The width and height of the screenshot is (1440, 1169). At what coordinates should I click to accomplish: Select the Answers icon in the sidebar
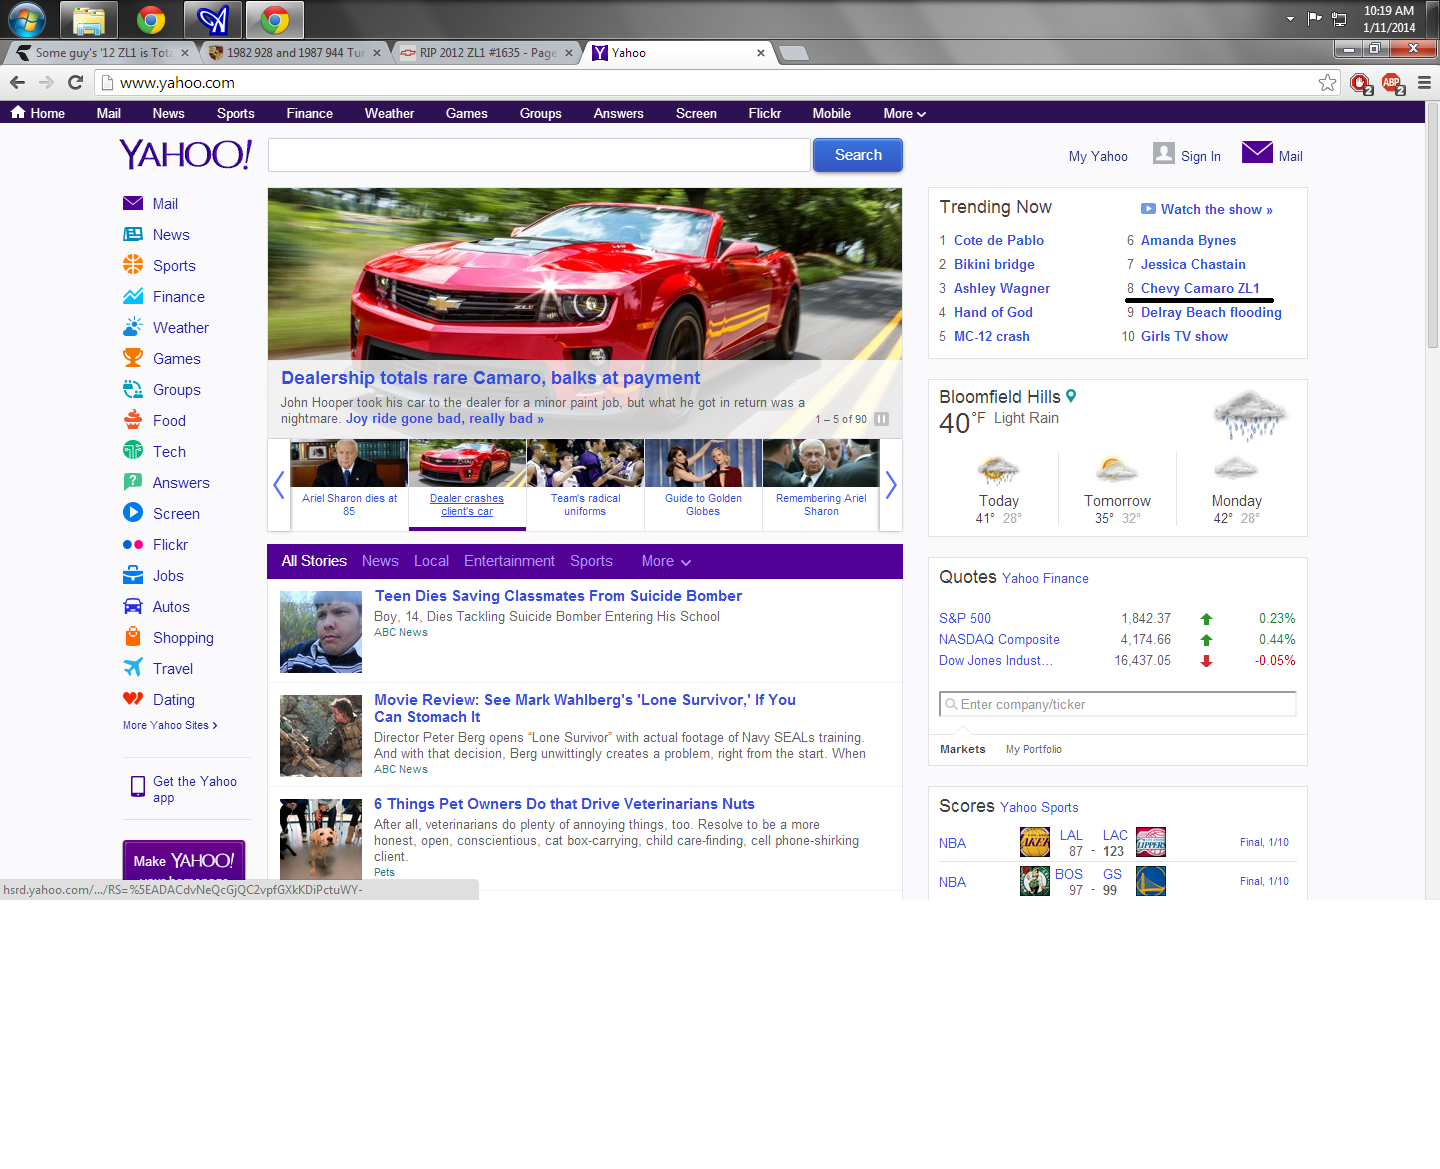[x=133, y=482]
